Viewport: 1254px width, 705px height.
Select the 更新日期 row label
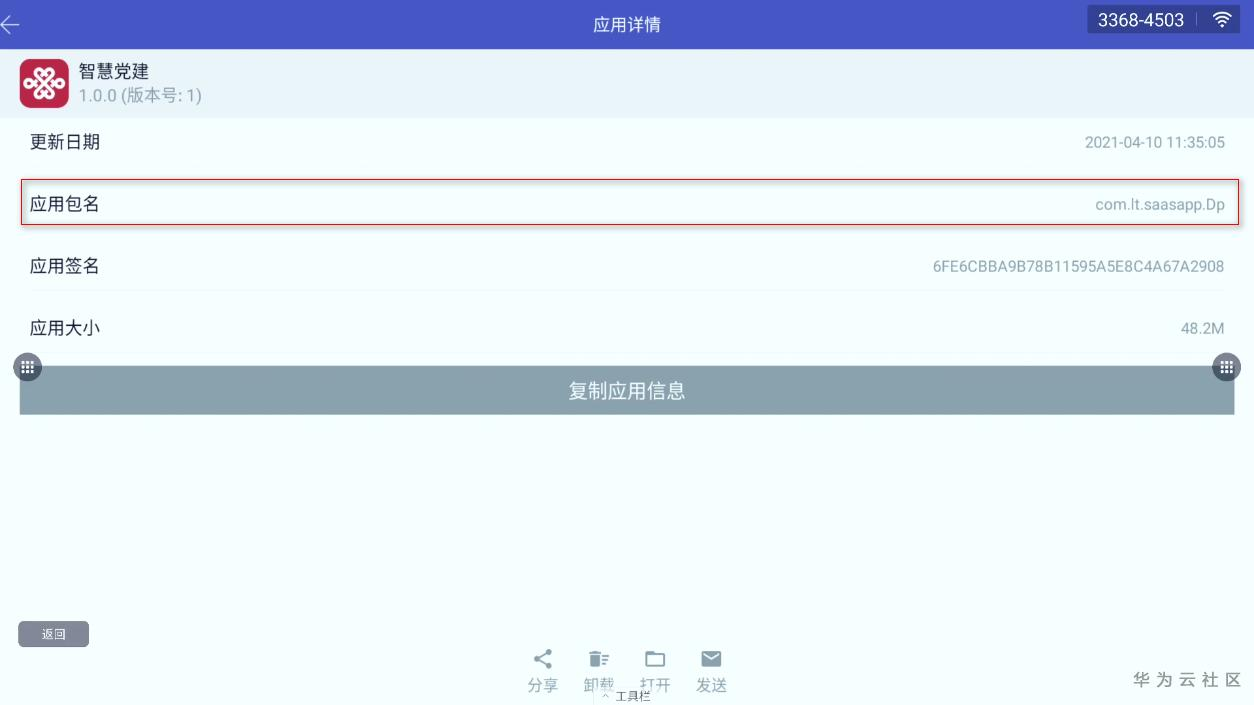(x=65, y=142)
